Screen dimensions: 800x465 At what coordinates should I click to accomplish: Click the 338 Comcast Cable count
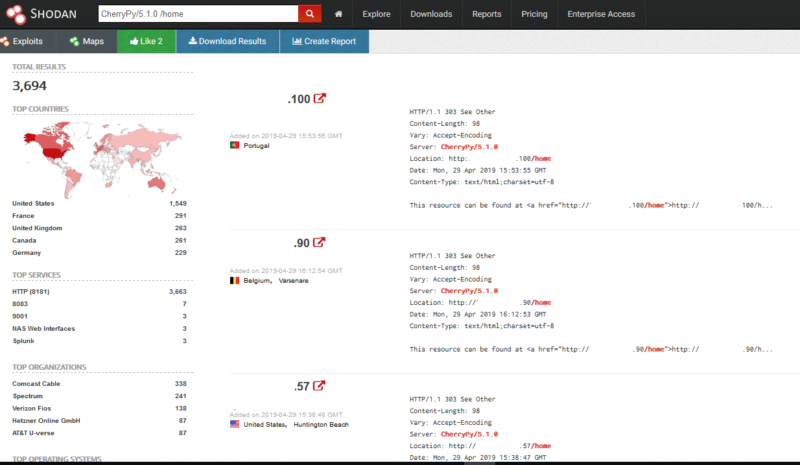coord(181,383)
